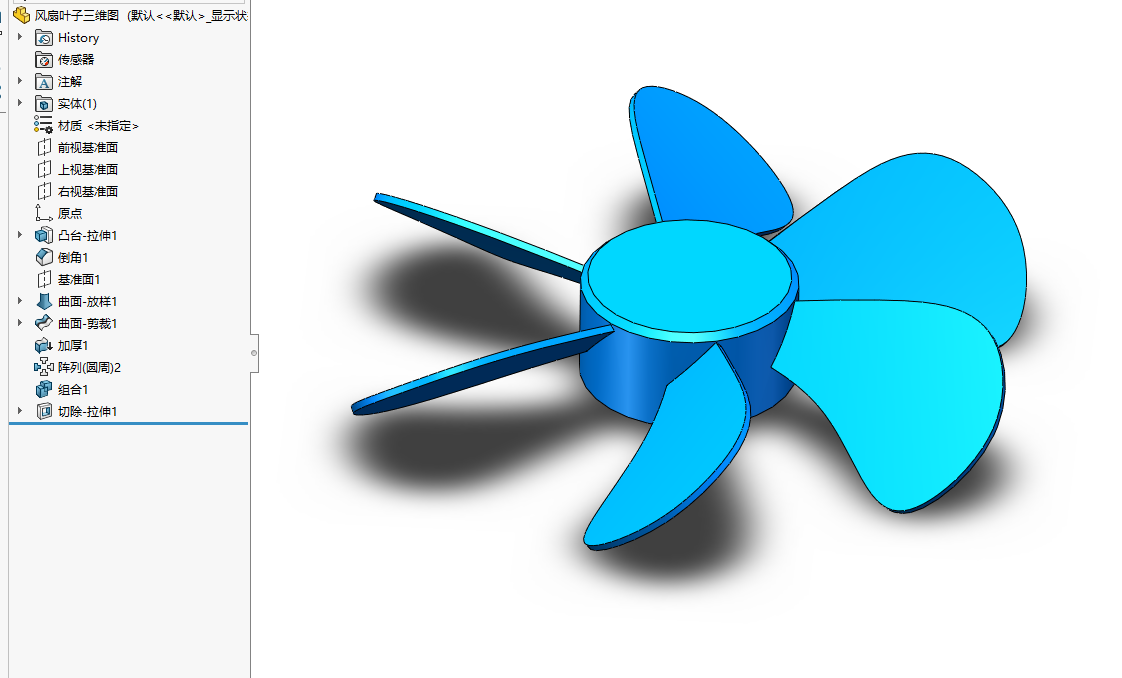1122x678 pixels.
Task: Select the 上视基准面 plane icon
Action: [44, 170]
